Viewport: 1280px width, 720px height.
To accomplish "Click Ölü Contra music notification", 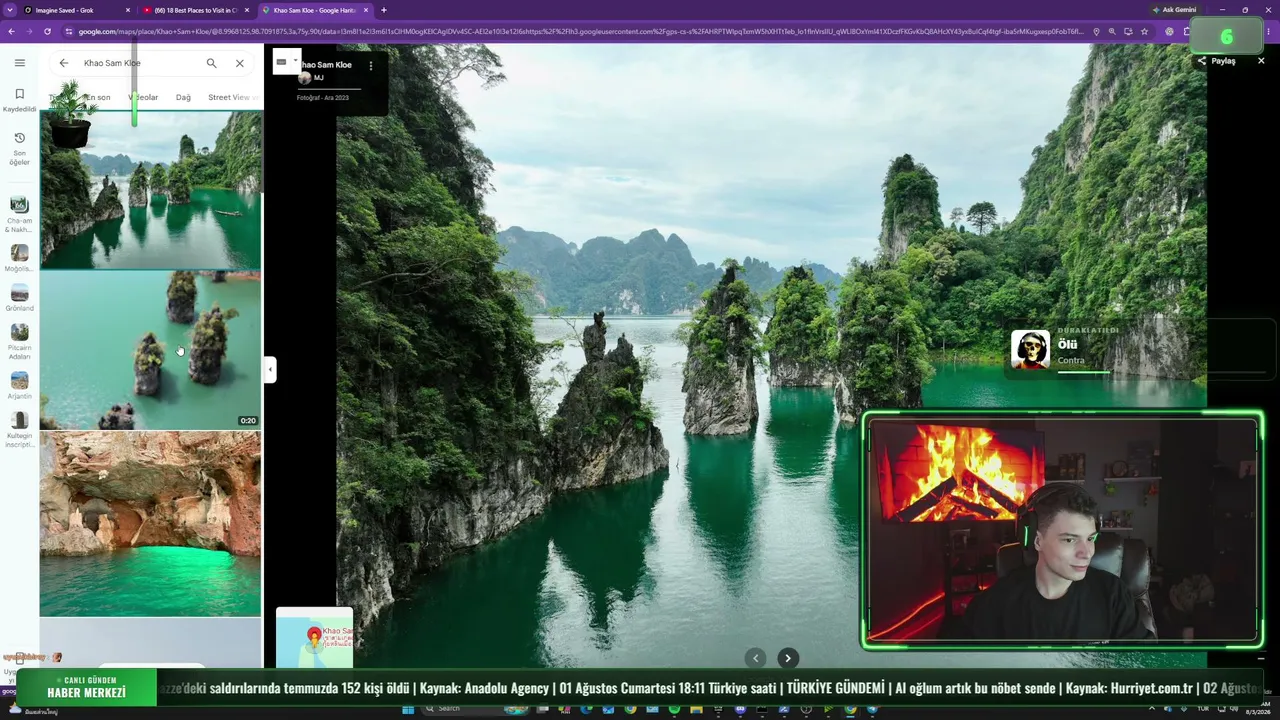I will (x=1140, y=350).
